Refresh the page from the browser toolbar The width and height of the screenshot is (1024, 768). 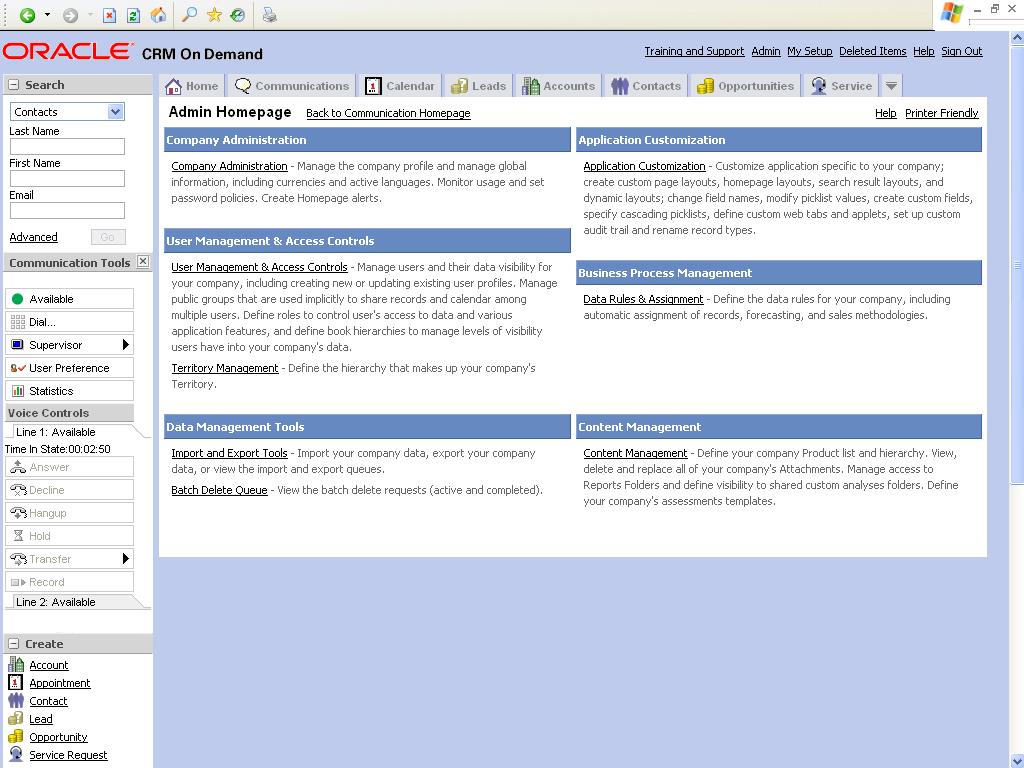(x=133, y=15)
